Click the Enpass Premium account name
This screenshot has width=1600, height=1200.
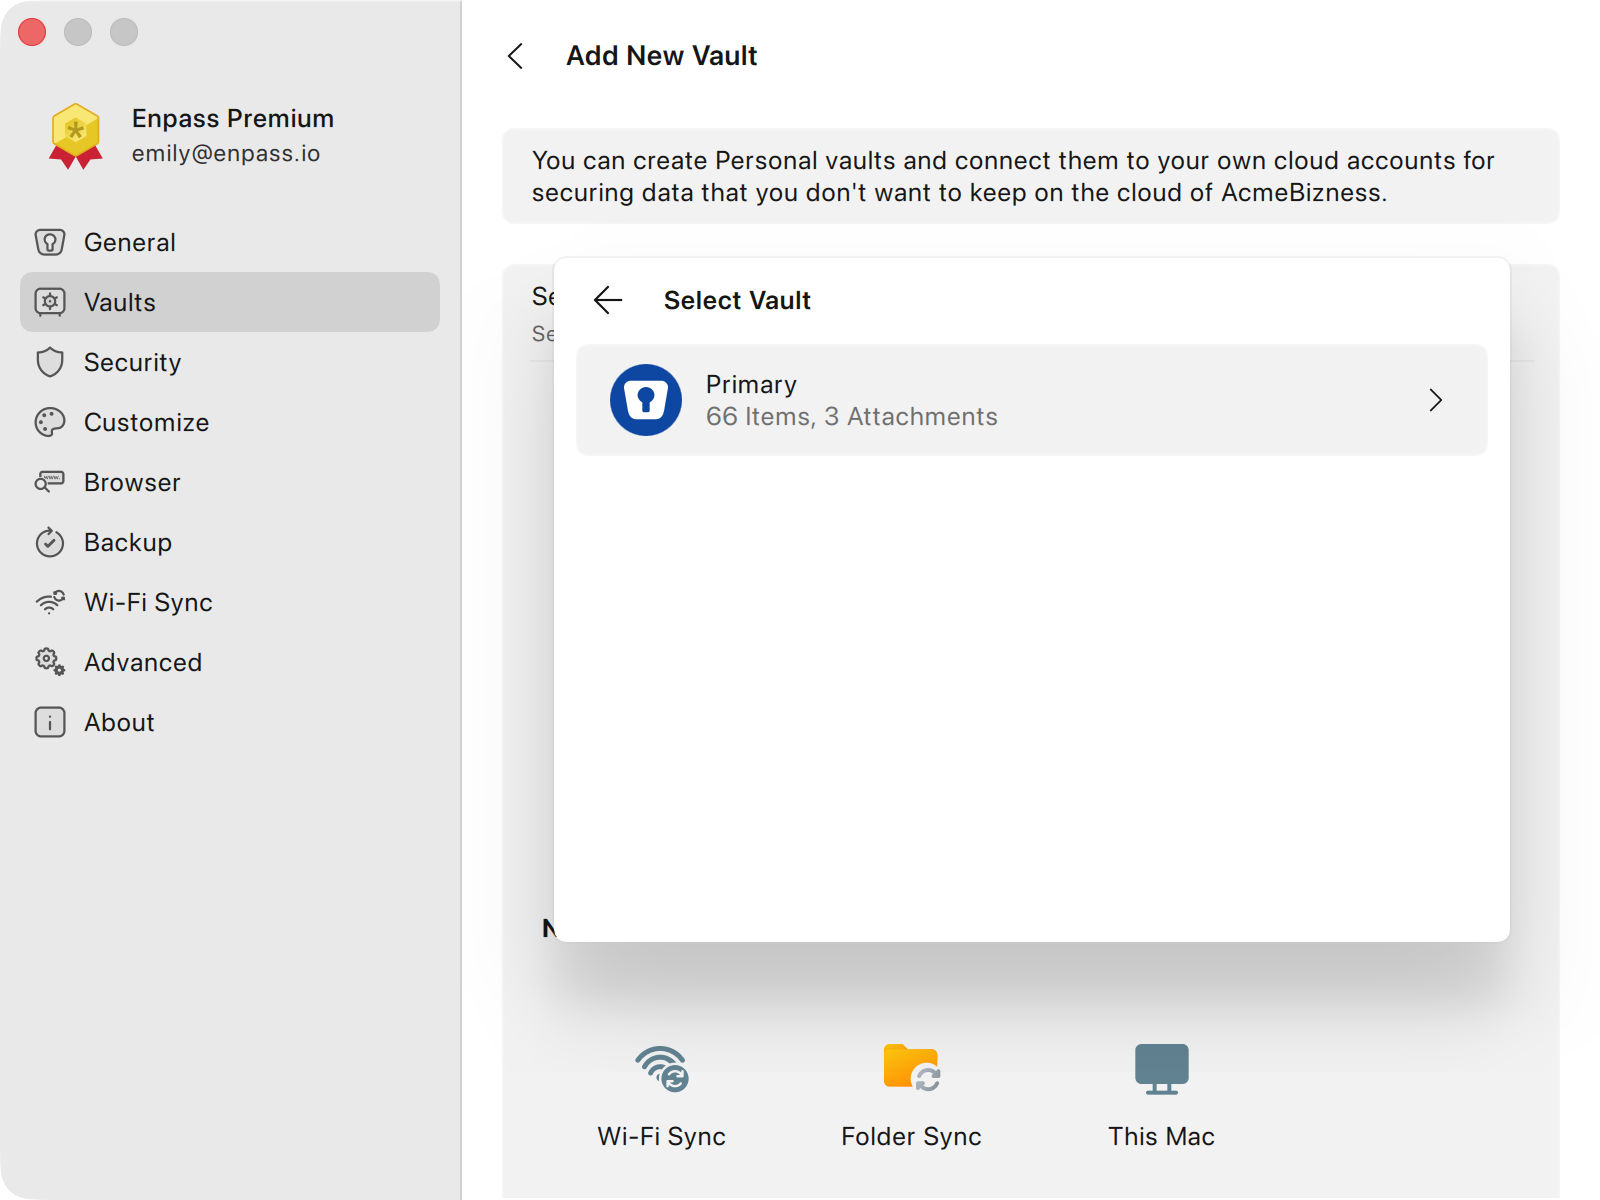(233, 118)
